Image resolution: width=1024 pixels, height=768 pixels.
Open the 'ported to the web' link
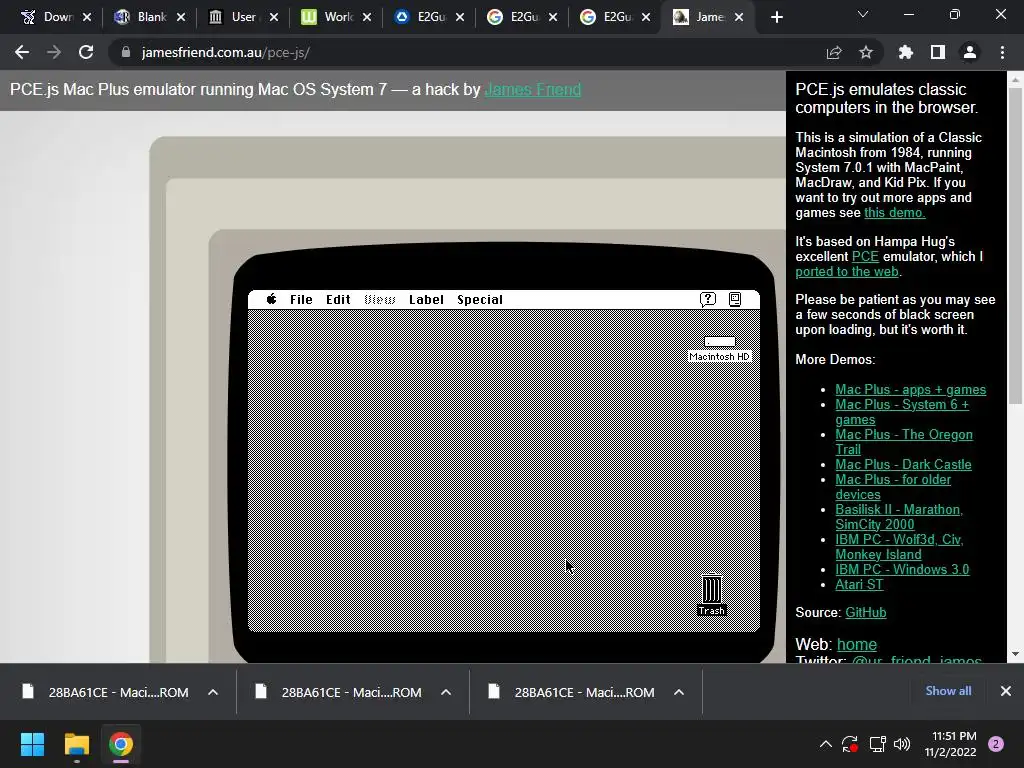tap(847, 271)
